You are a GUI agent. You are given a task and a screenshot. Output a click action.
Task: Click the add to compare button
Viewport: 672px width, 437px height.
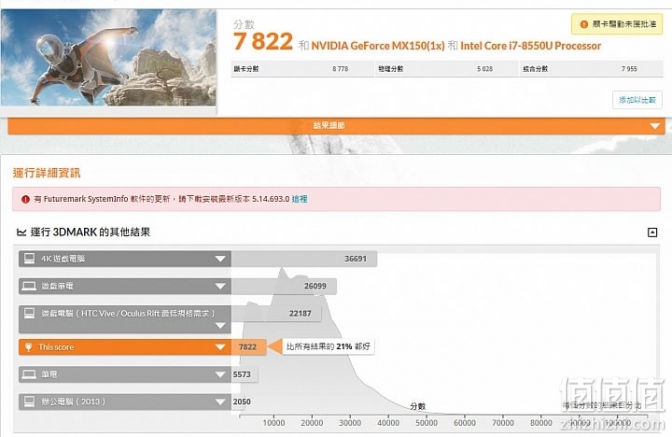637,100
